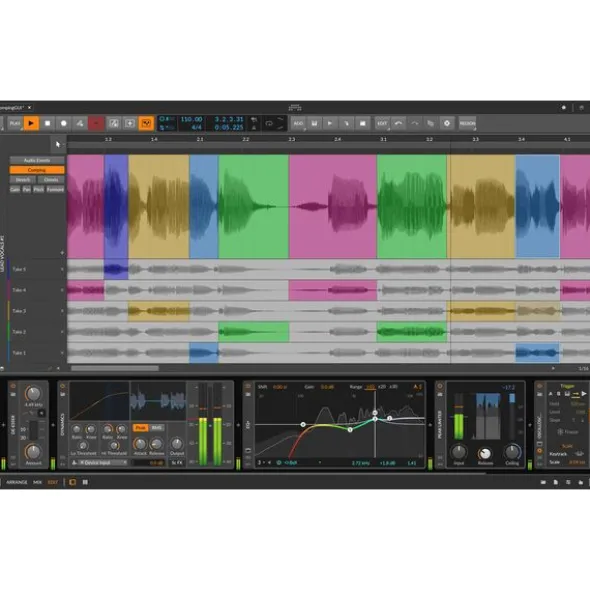Click the Sc FX button in Dynamics

pyautogui.click(x=177, y=462)
